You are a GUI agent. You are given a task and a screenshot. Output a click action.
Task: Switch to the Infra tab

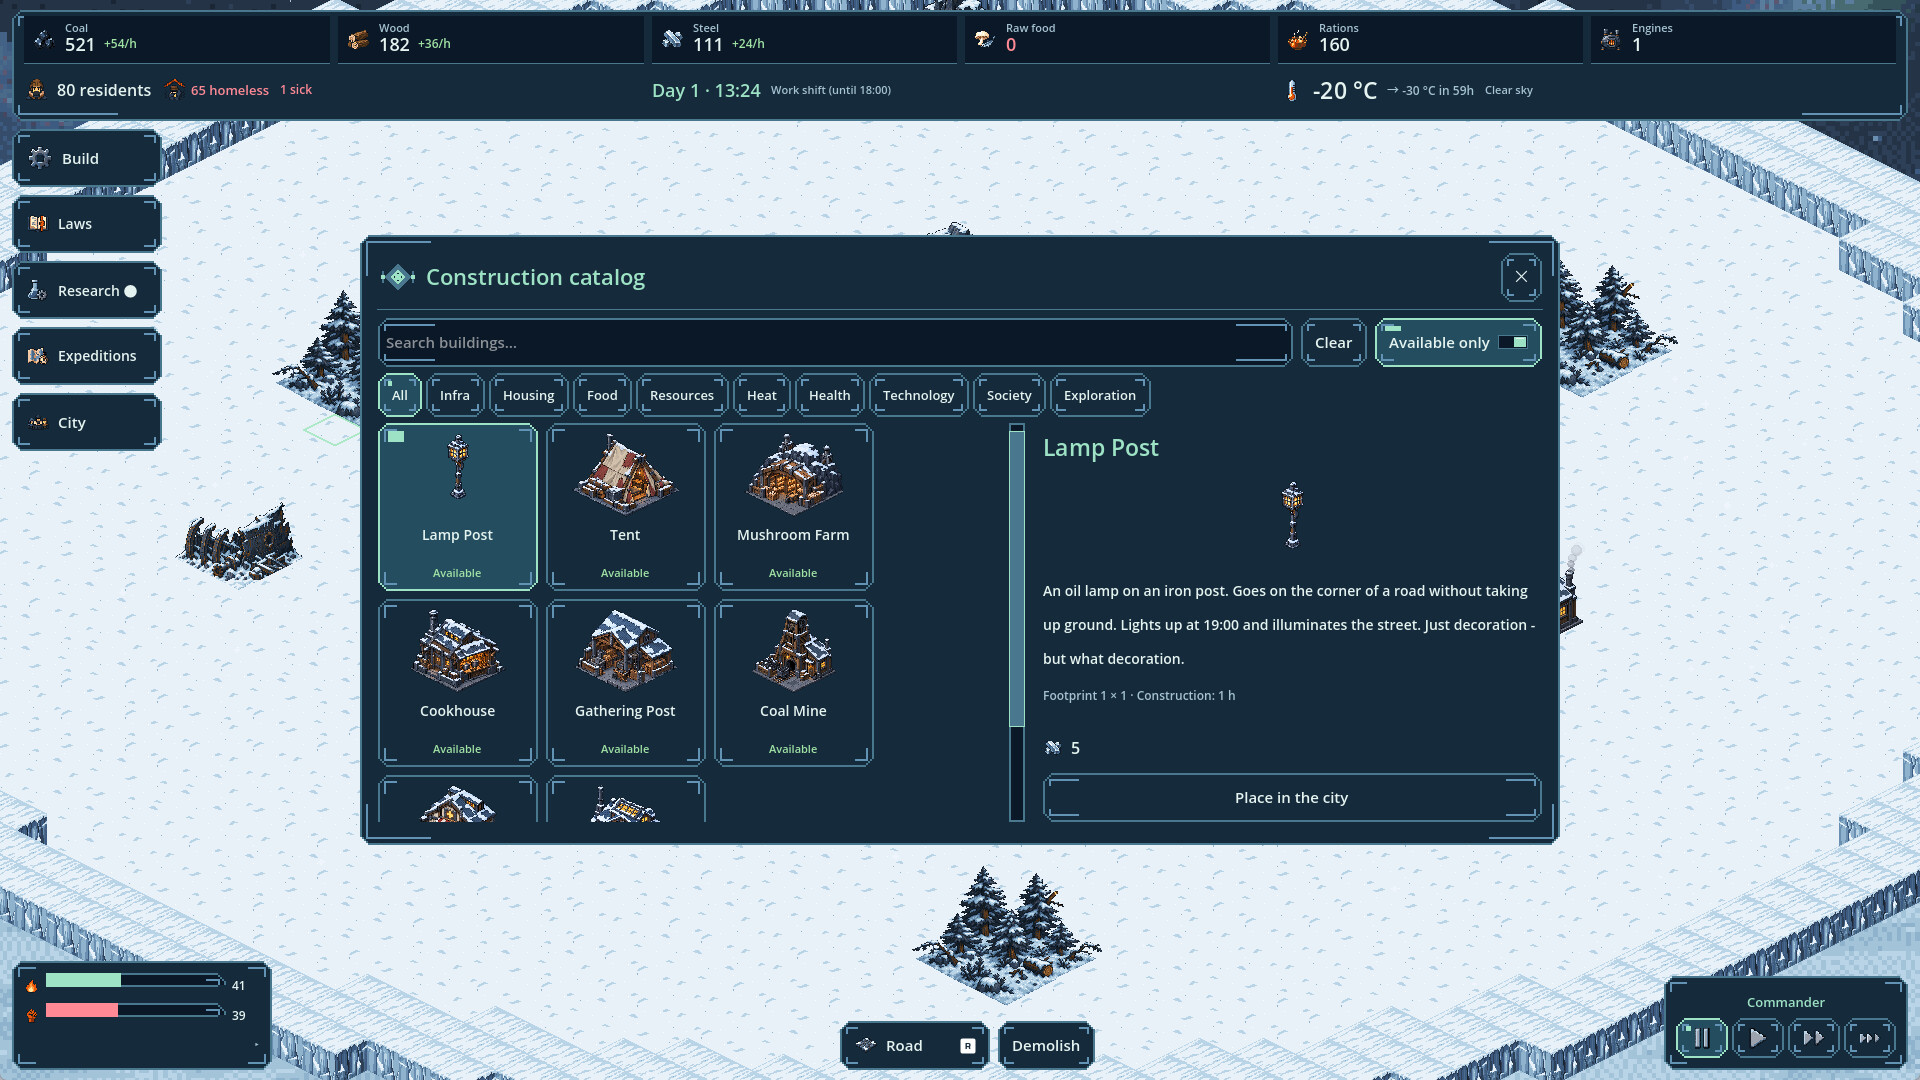pyautogui.click(x=455, y=395)
